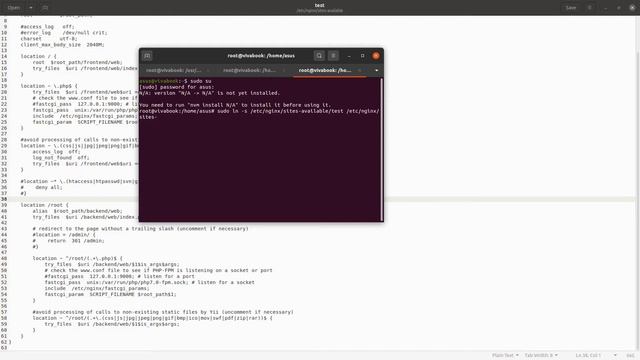Create a new document tab in gedit
The height and width of the screenshot is (360, 640).
tap(45, 7)
